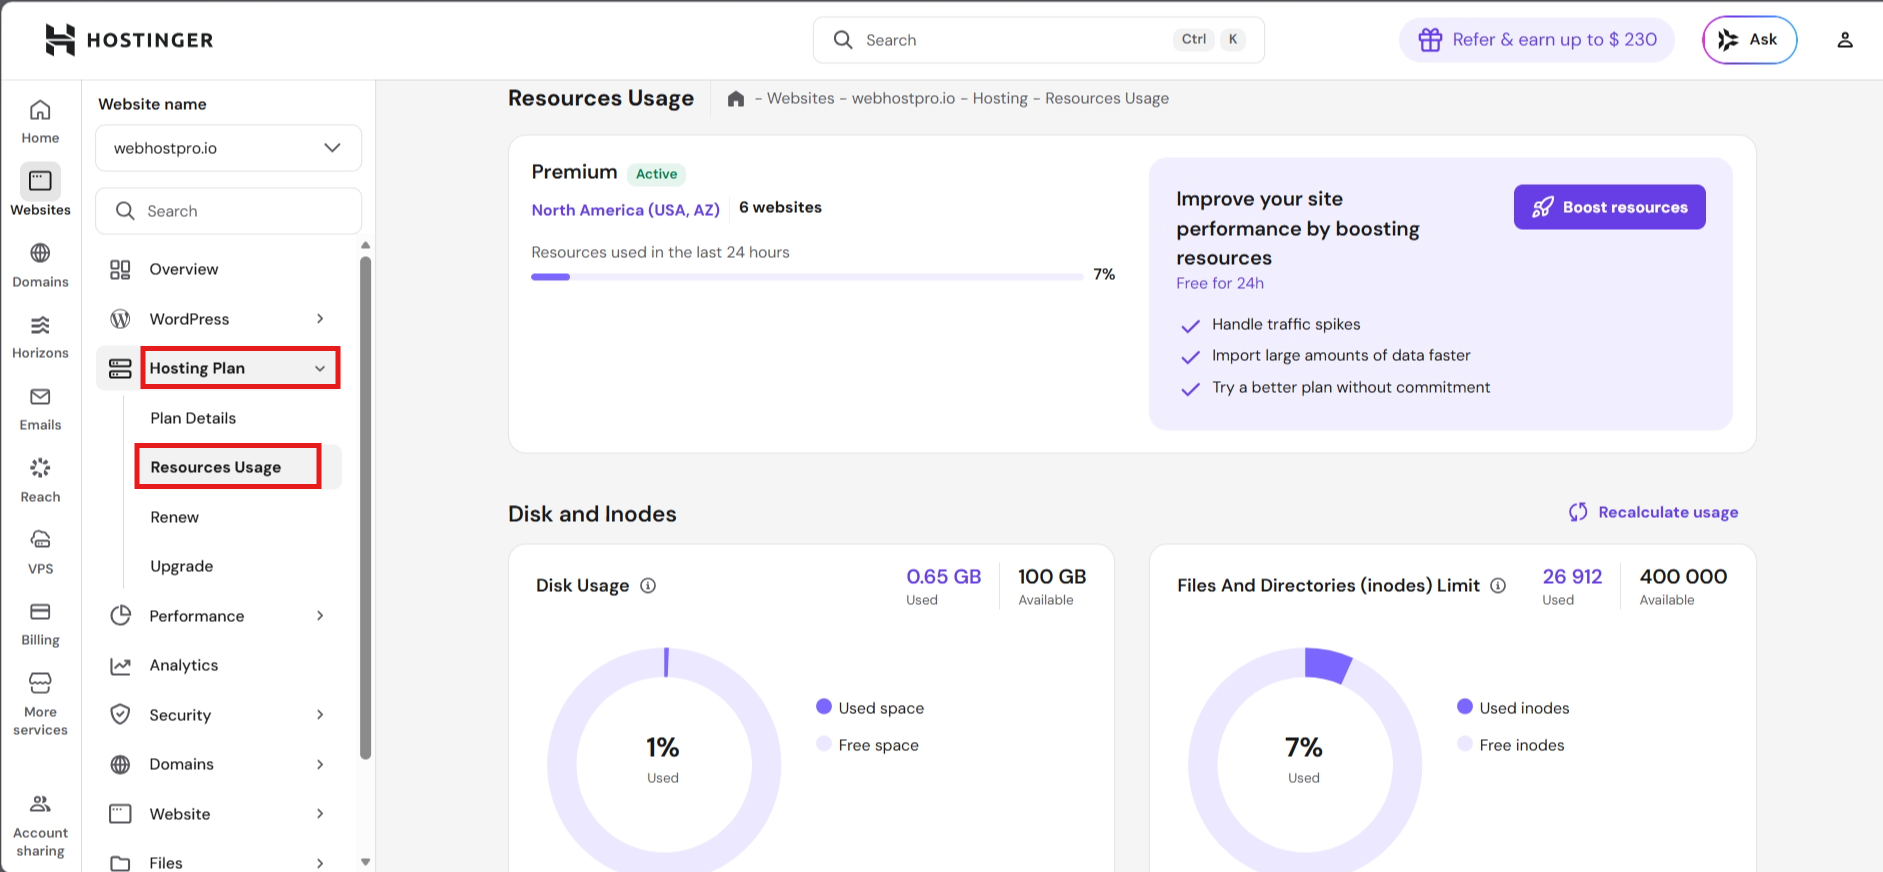
Task: Click the 0.65 GB used value
Action: click(943, 577)
